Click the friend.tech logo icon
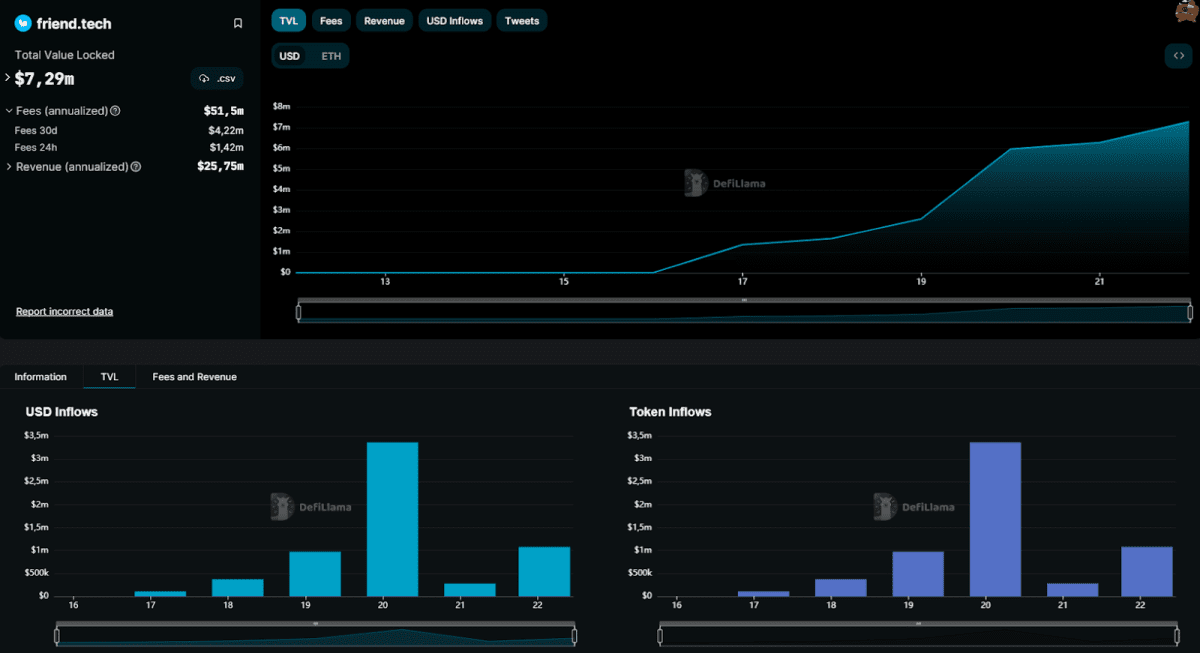The width and height of the screenshot is (1200, 653). pos(22,22)
